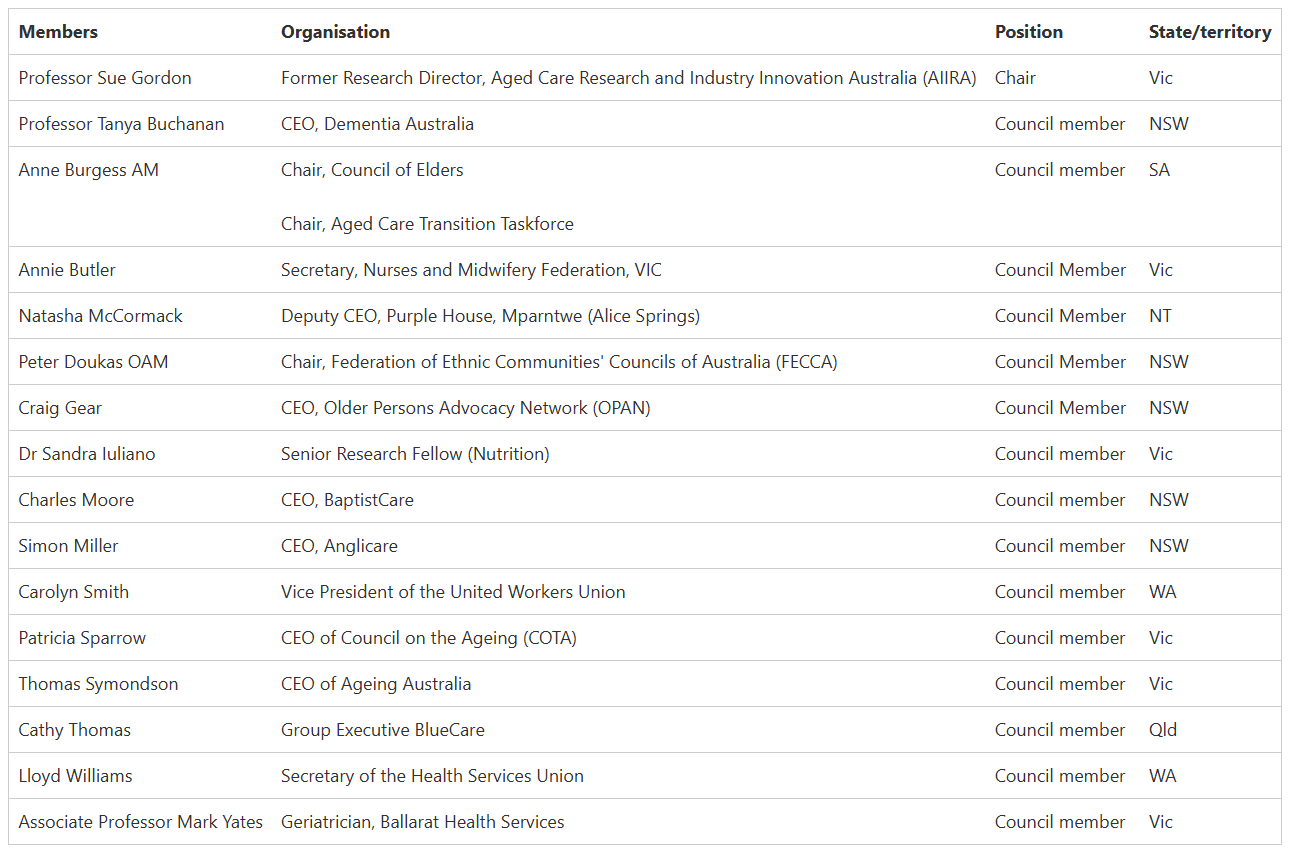The height and width of the screenshot is (853, 1289).
Task: Click the Organisation column header
Action: [x=335, y=32]
